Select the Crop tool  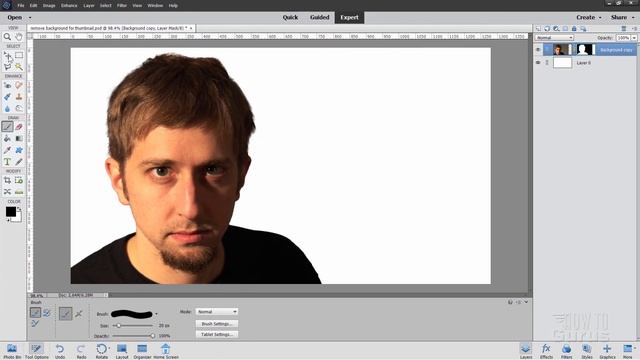[x=7, y=180]
